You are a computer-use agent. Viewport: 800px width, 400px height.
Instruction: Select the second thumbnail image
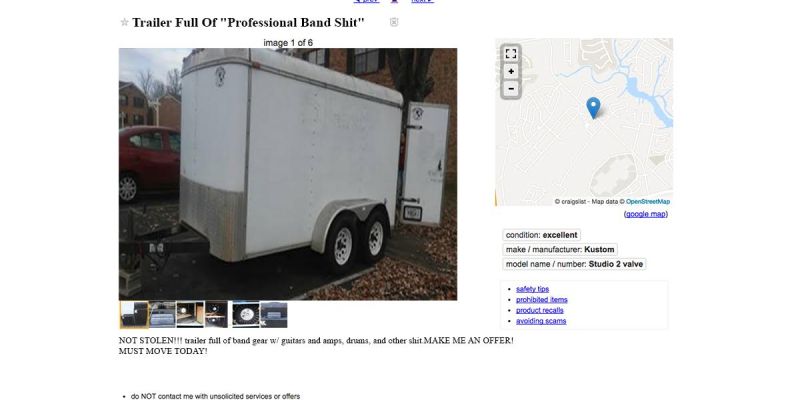(x=162, y=314)
